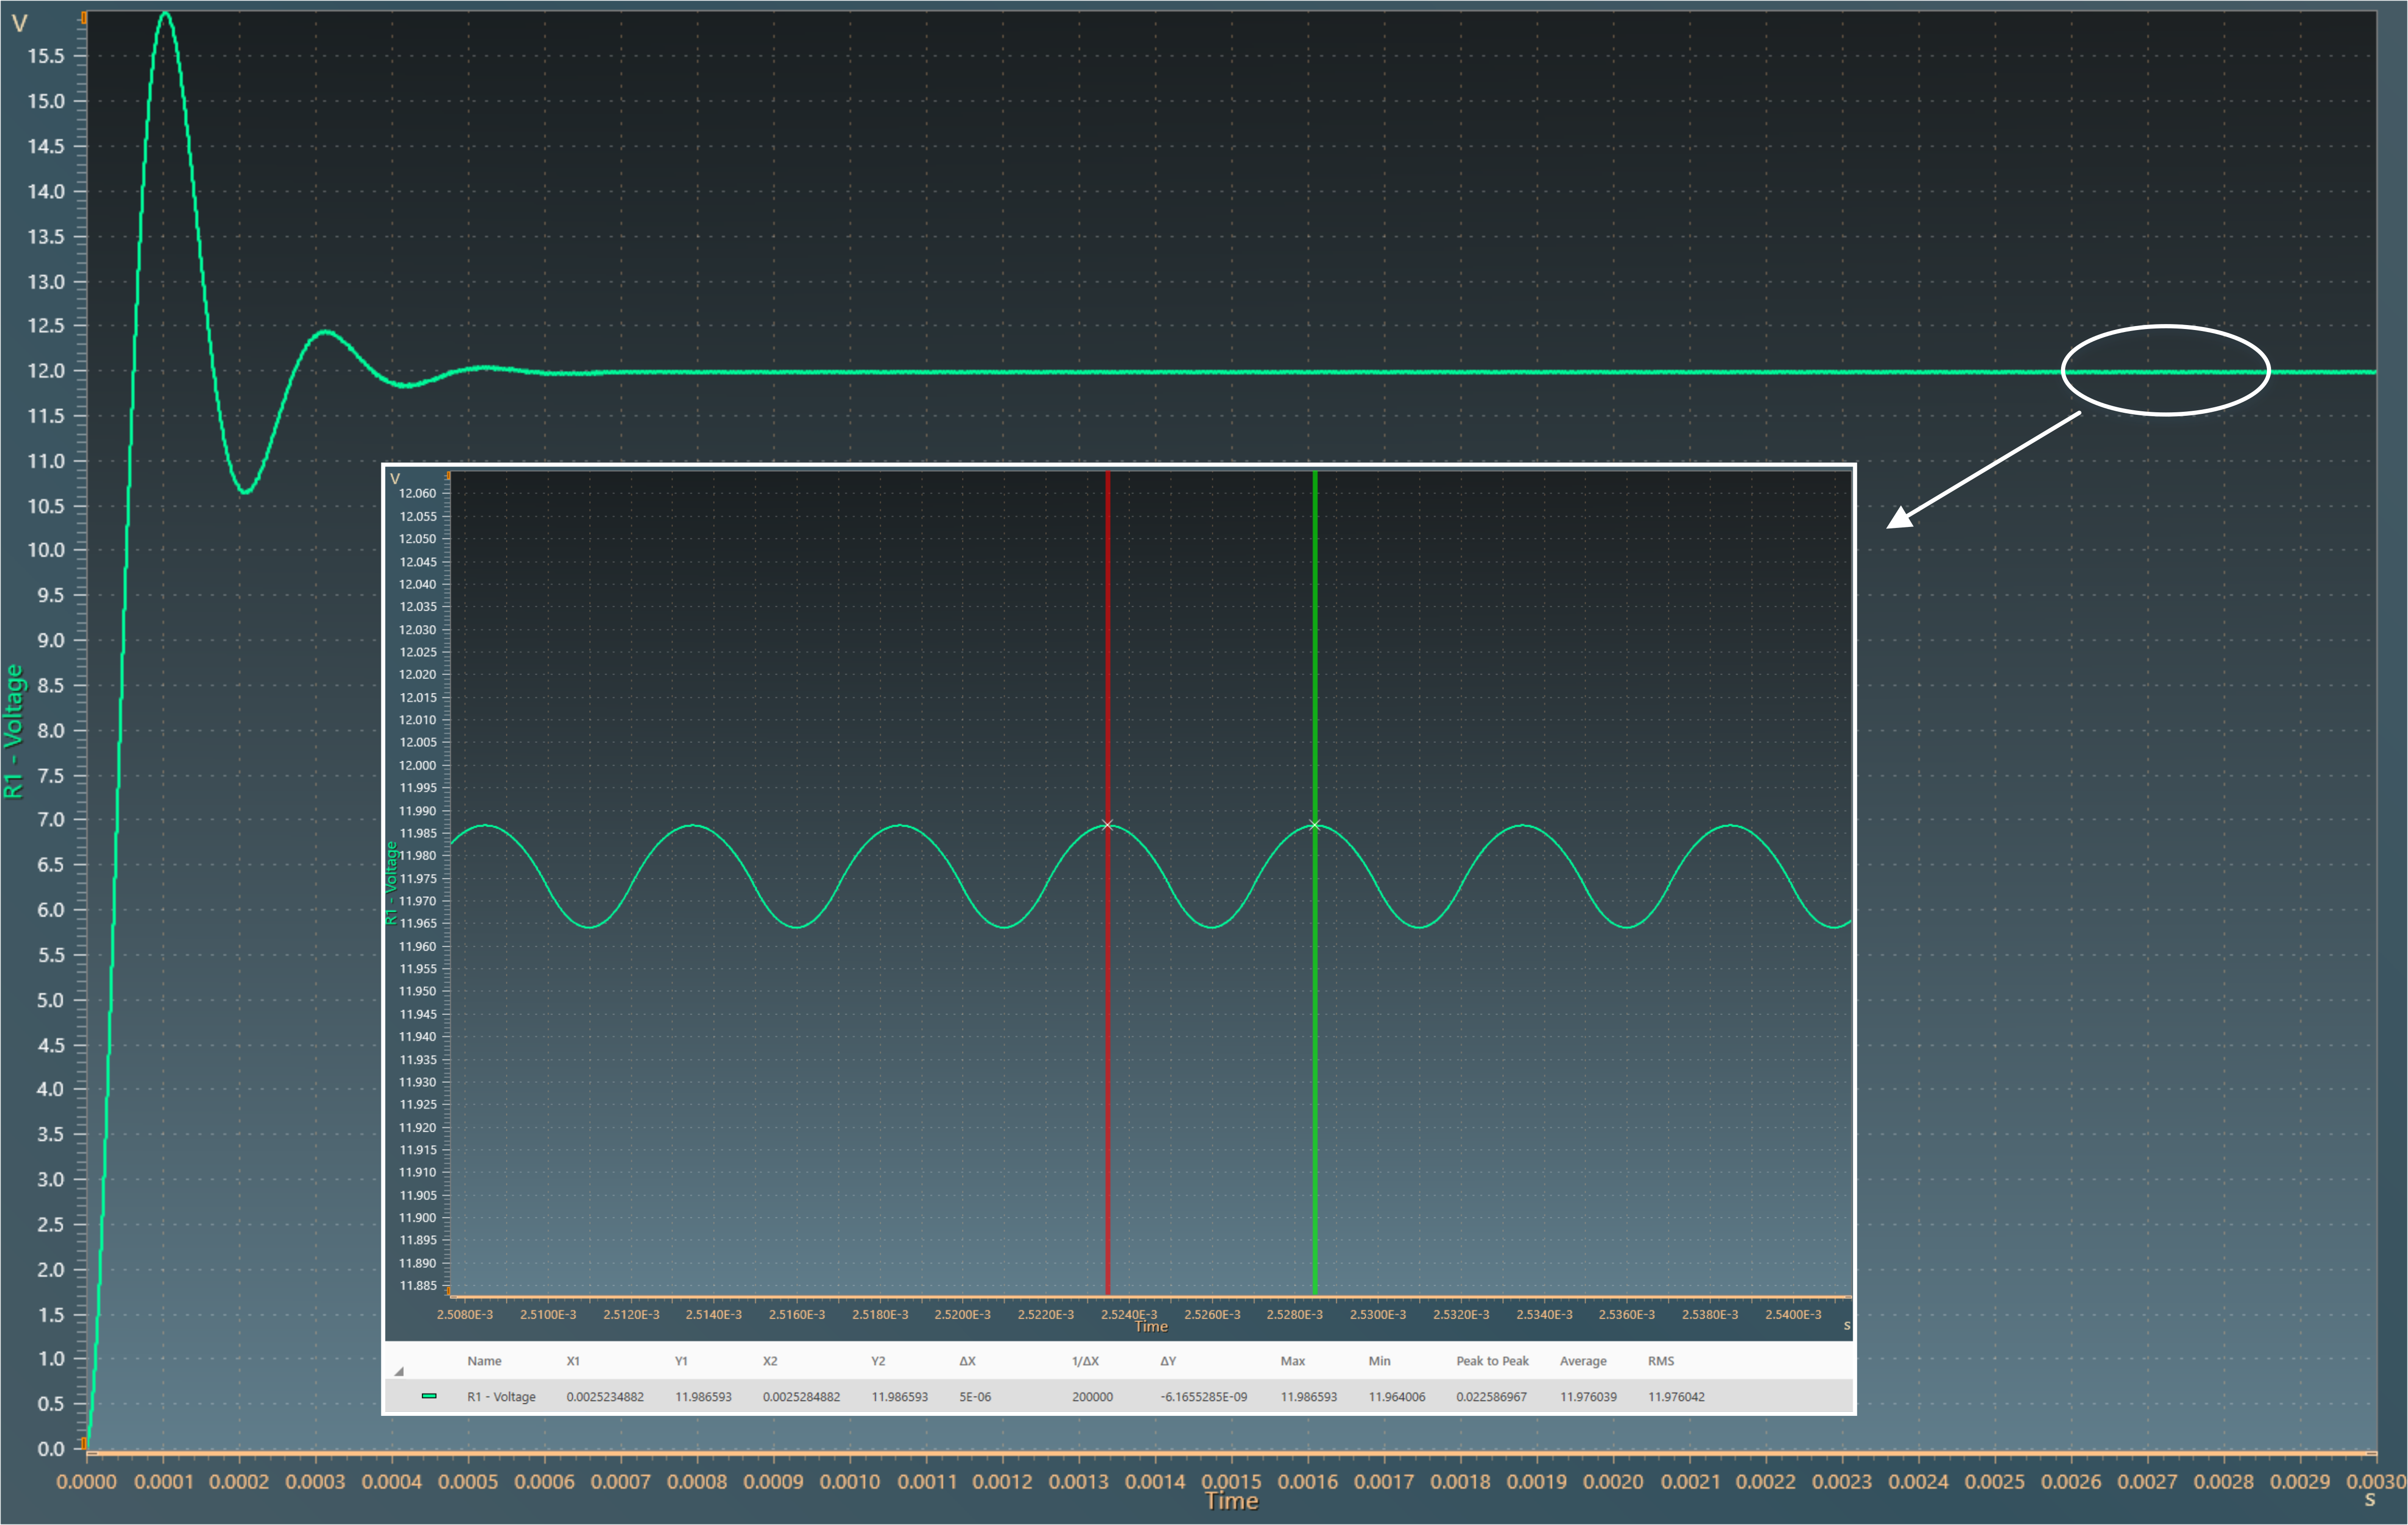Click the Average value 11.976039 cell
2408x1525 pixels.
1588,1397
